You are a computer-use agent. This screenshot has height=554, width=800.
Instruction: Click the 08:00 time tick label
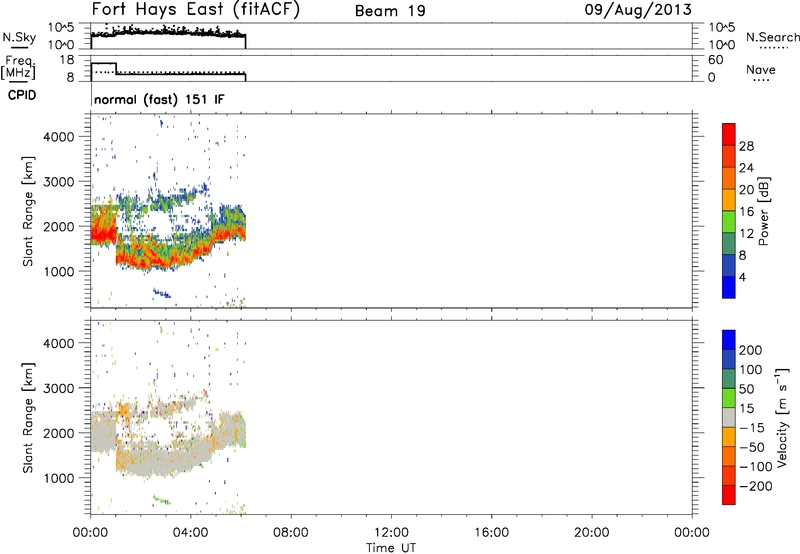point(291,533)
